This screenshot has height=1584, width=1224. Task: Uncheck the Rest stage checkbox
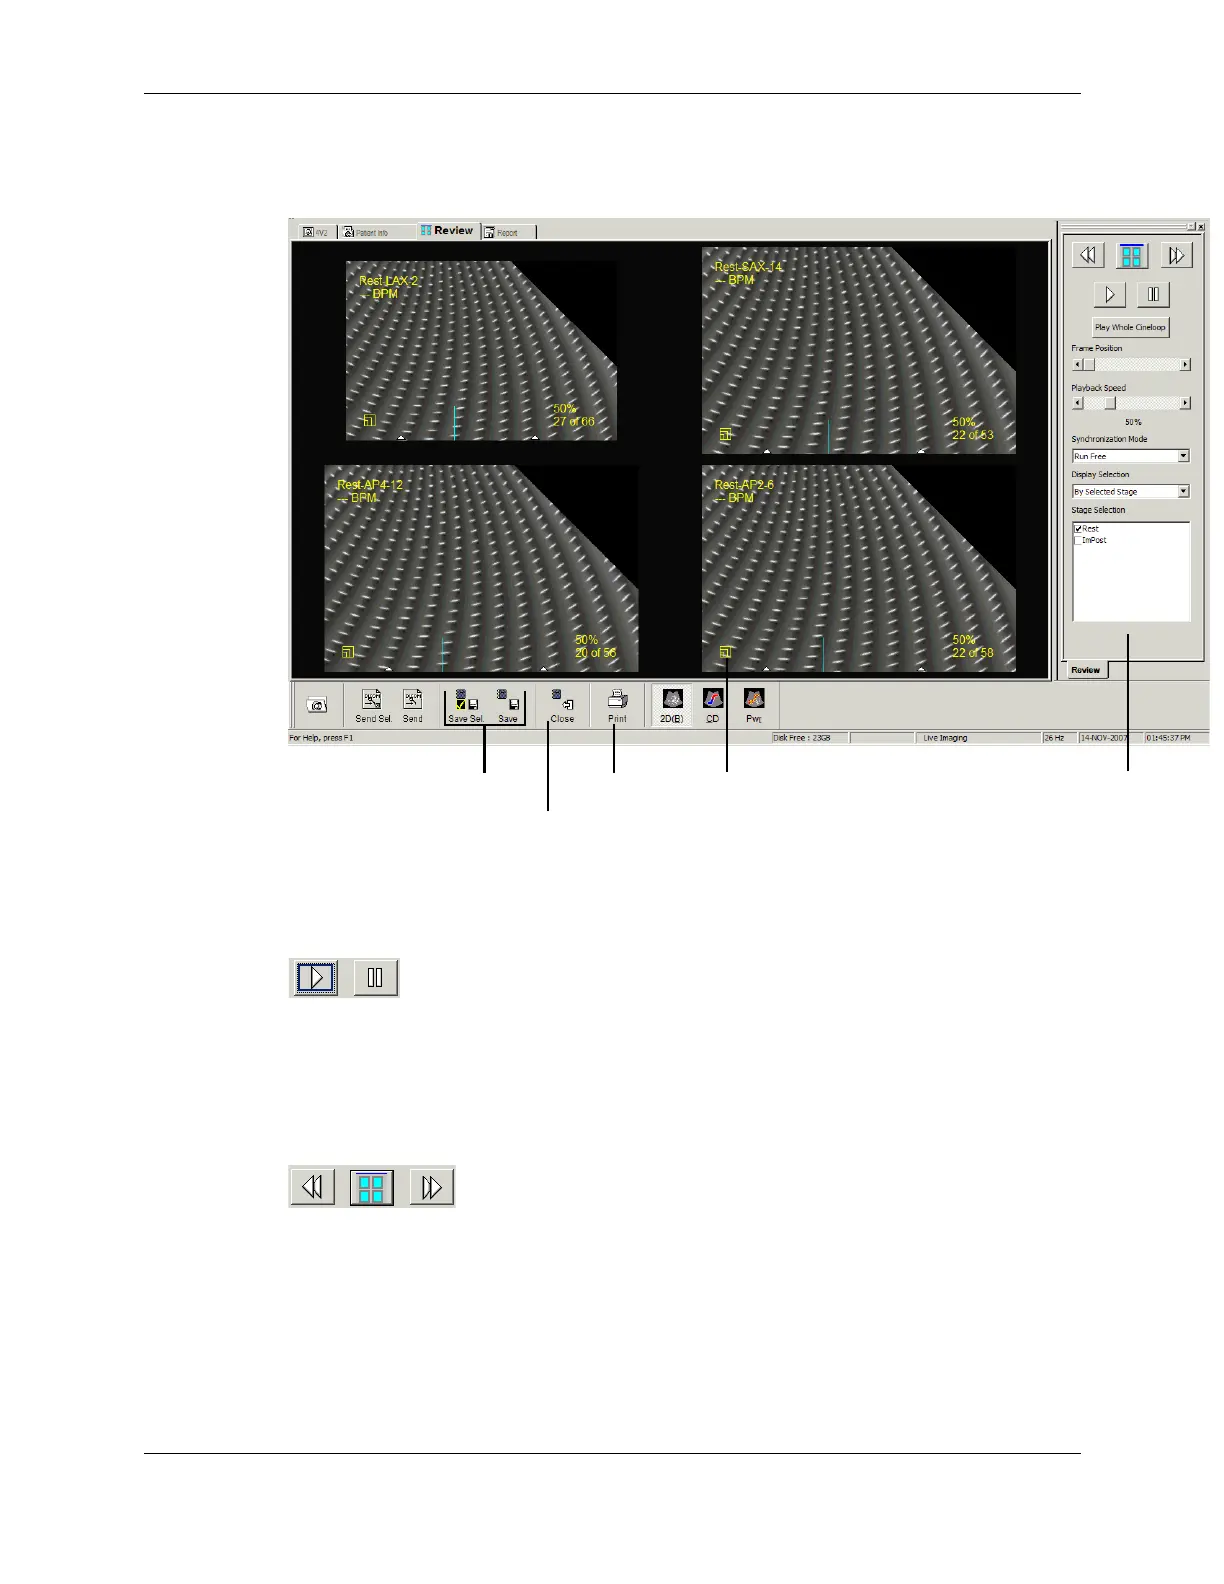1078,529
